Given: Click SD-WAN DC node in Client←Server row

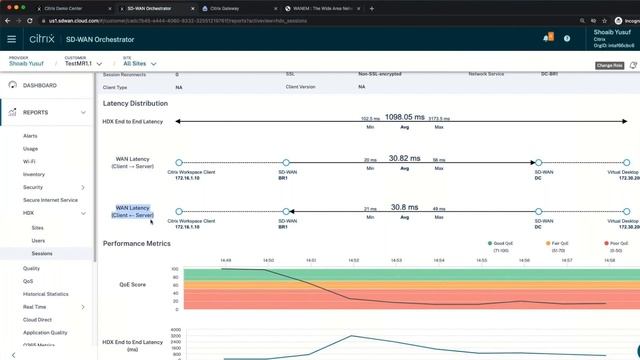Looking at the screenshot, I should click(x=539, y=211).
